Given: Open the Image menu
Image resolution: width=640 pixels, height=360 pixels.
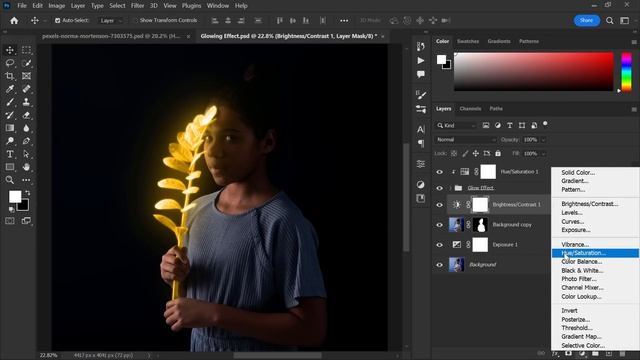Looking at the screenshot, I should click(57, 6).
